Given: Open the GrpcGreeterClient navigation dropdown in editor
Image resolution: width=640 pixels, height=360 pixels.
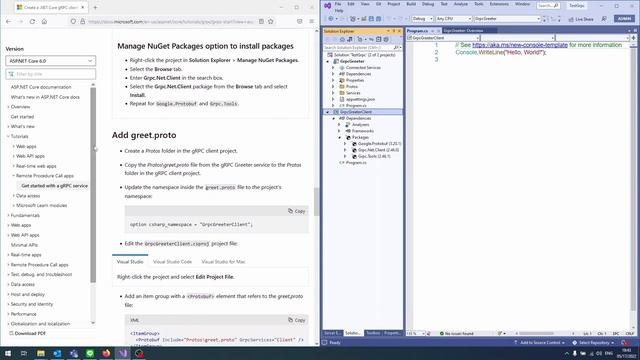Looking at the screenshot, I should pyautogui.click(x=442, y=38).
